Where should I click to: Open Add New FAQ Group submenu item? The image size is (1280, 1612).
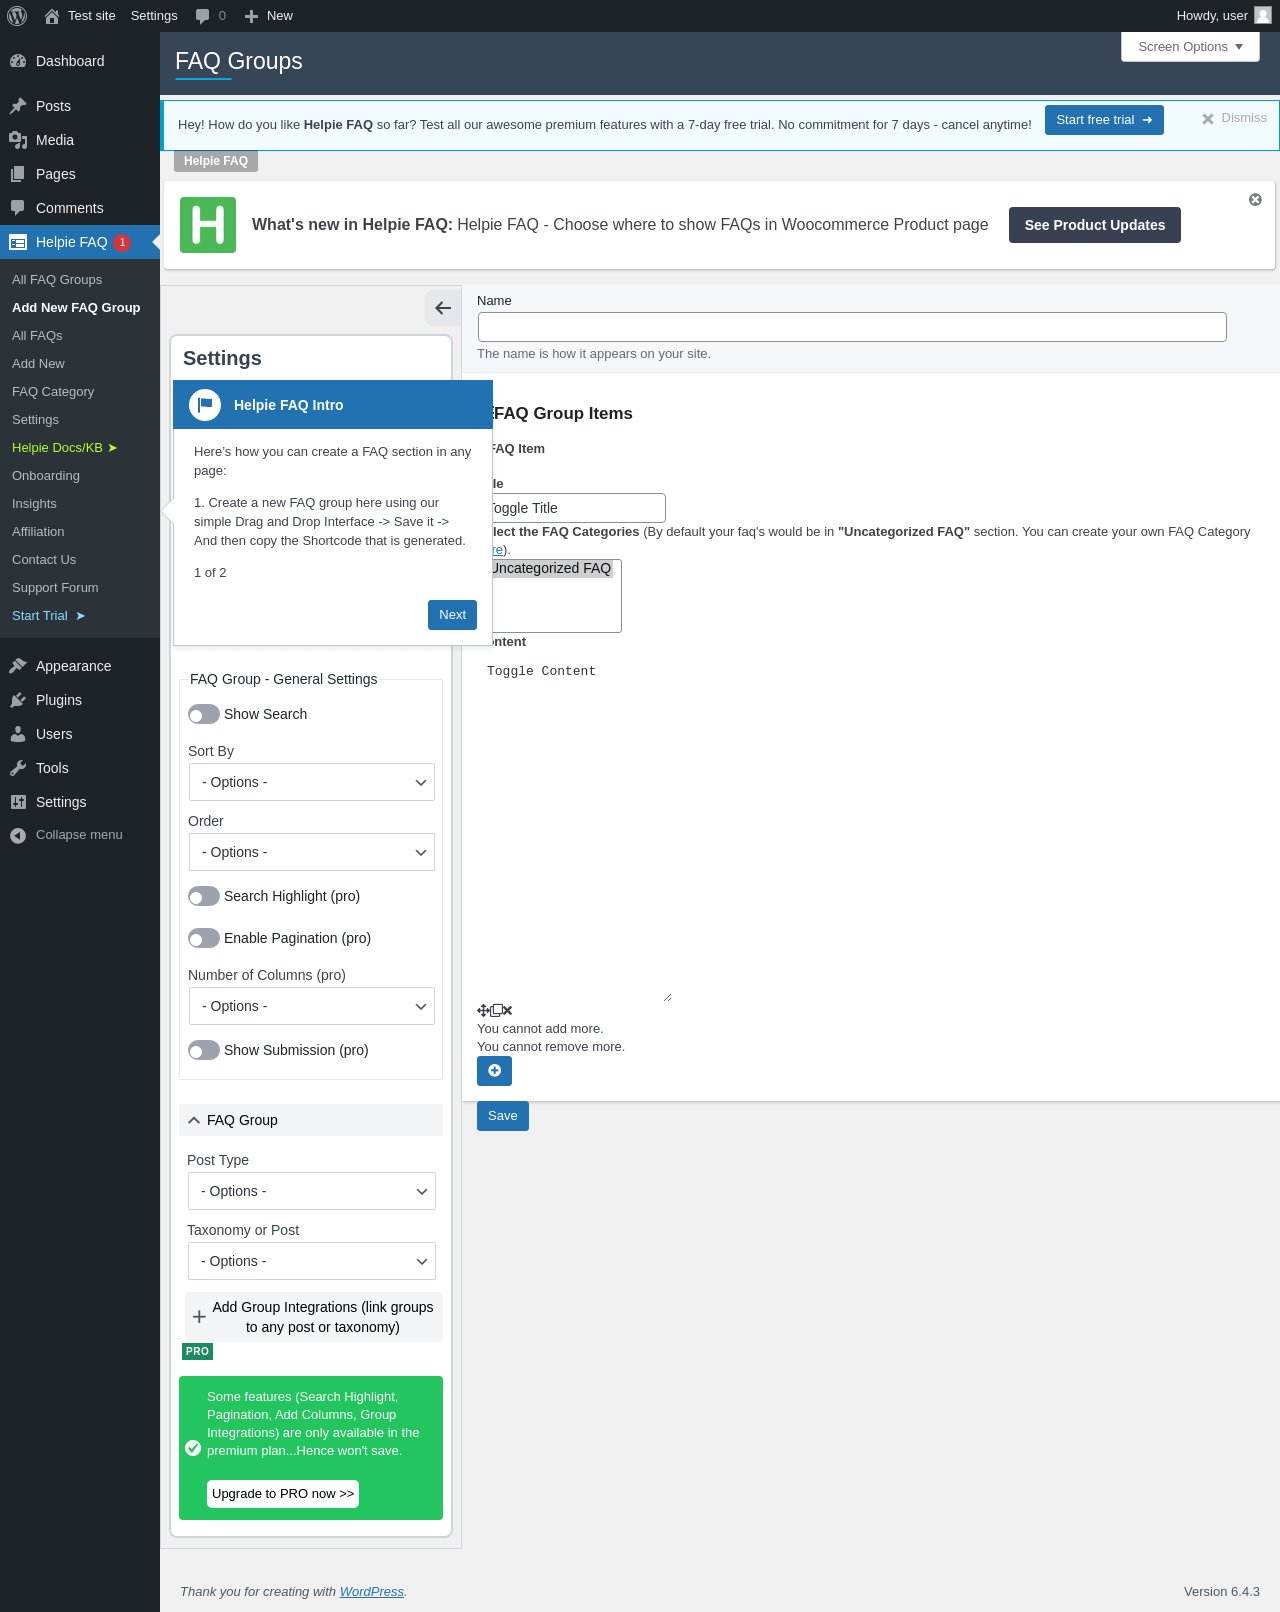(76, 308)
